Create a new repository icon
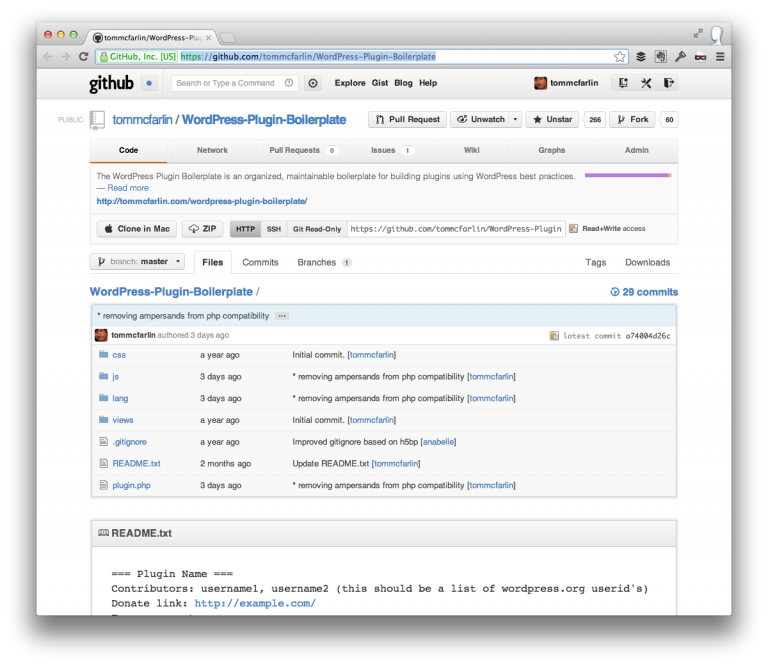 pyautogui.click(x=623, y=83)
